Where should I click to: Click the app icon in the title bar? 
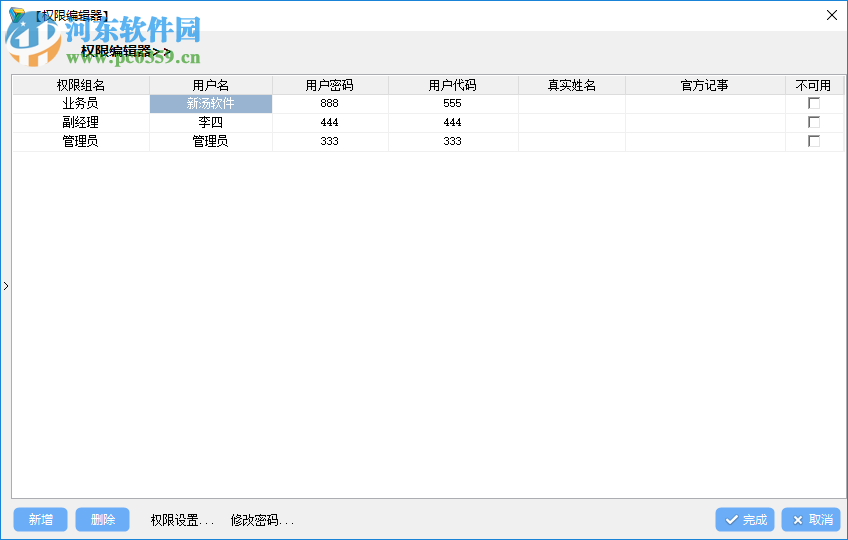(x=16, y=15)
